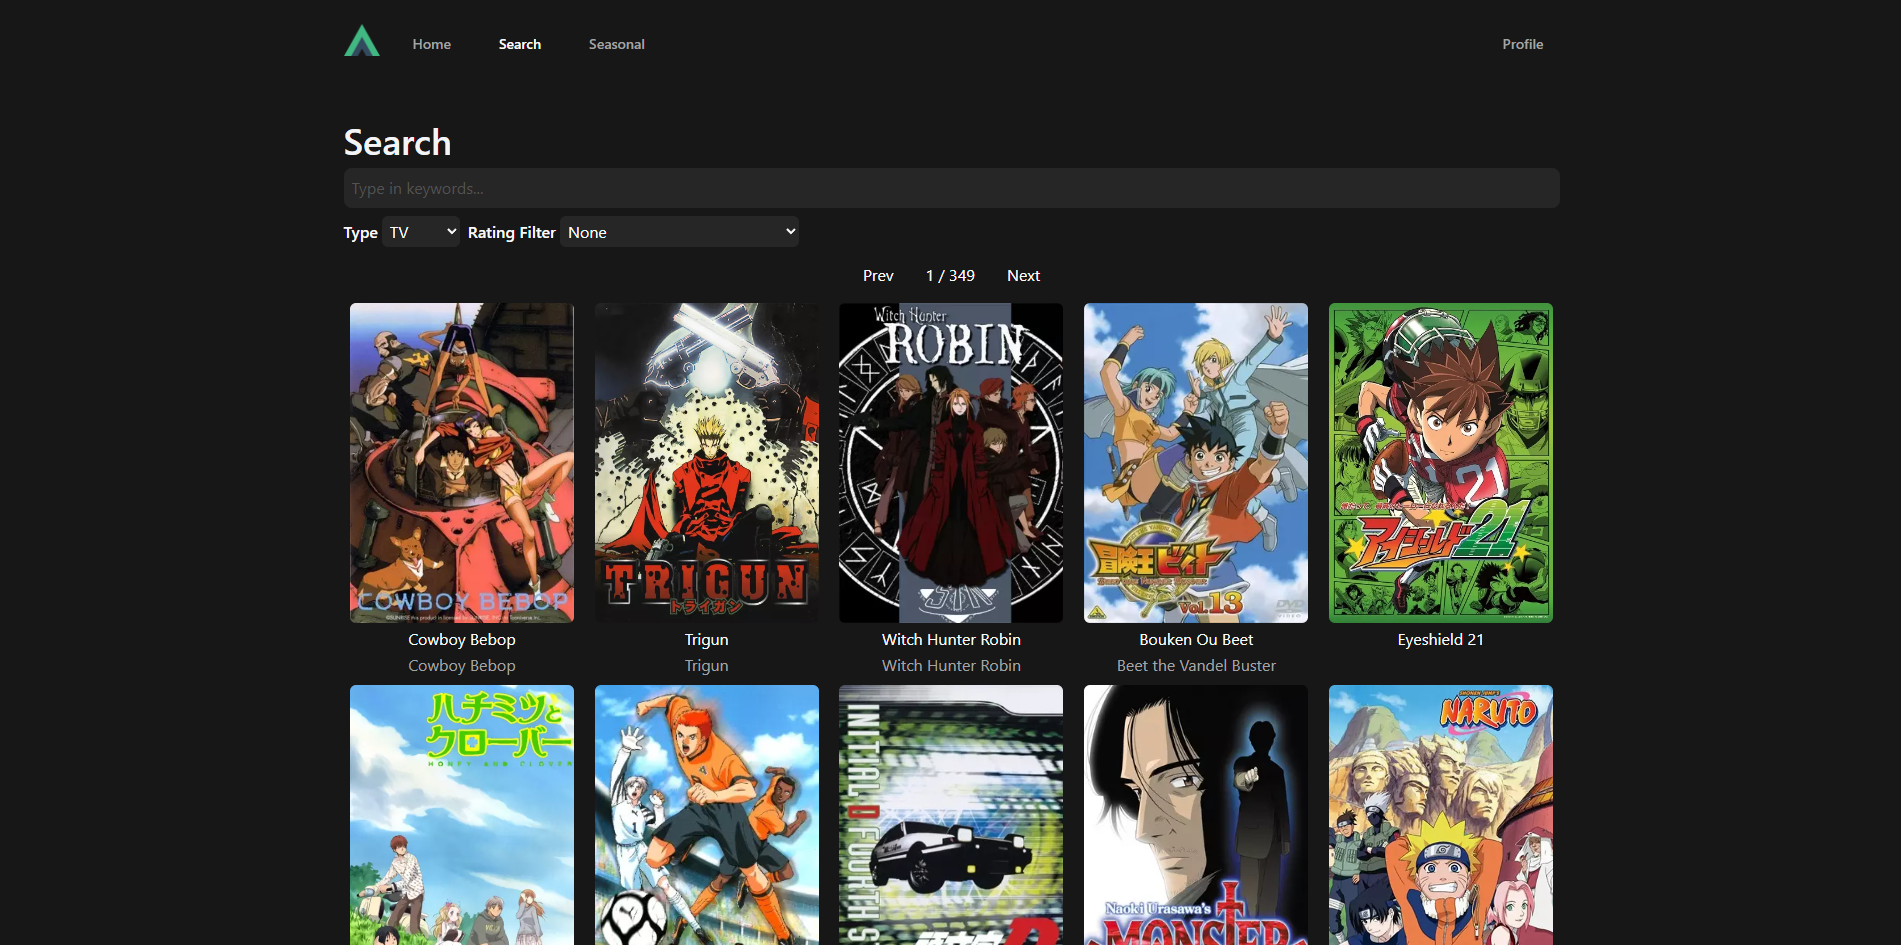This screenshot has width=1901, height=945.
Task: Click the Rating Filter label
Action: coord(511,232)
